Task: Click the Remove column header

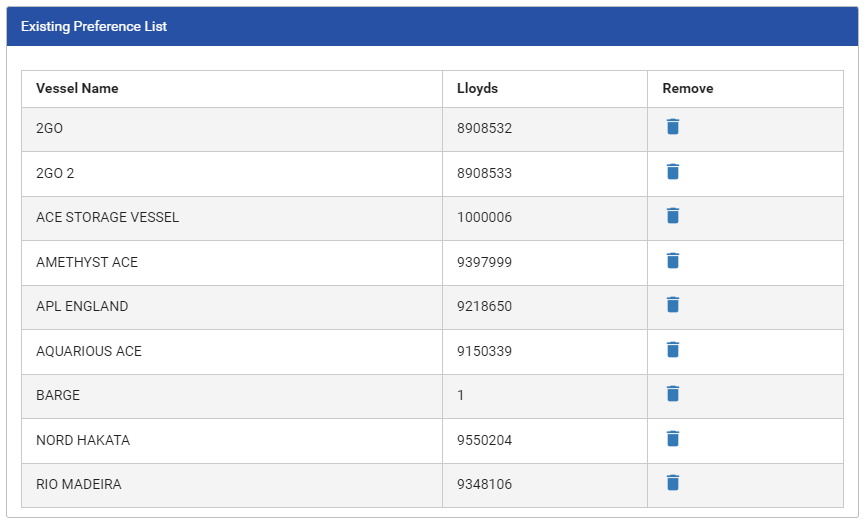Action: 688,88
